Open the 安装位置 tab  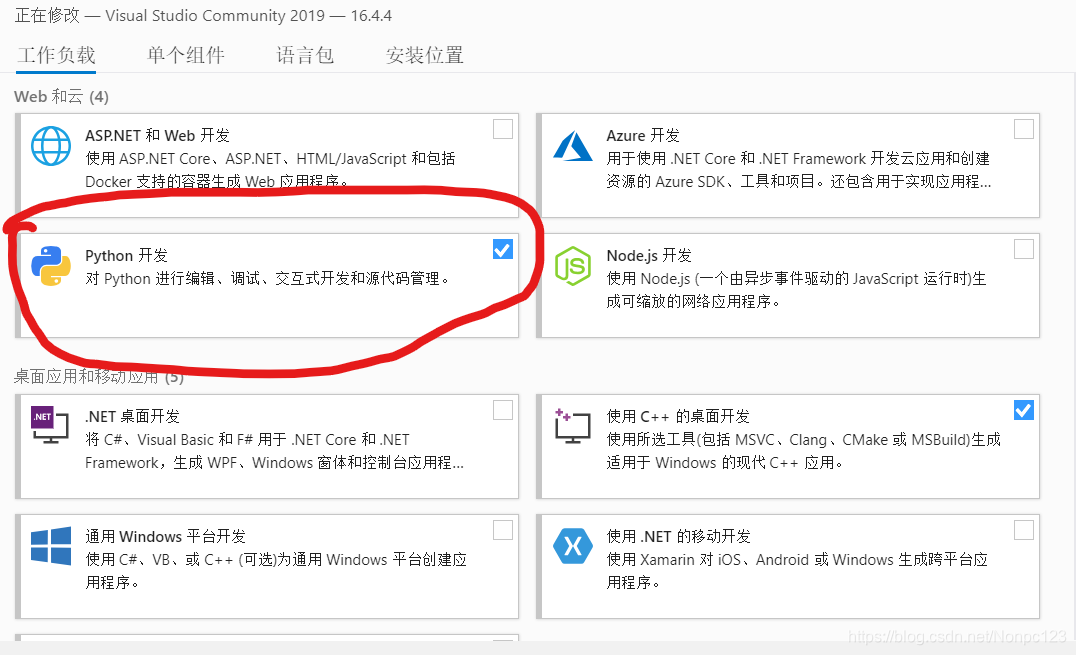coord(424,55)
